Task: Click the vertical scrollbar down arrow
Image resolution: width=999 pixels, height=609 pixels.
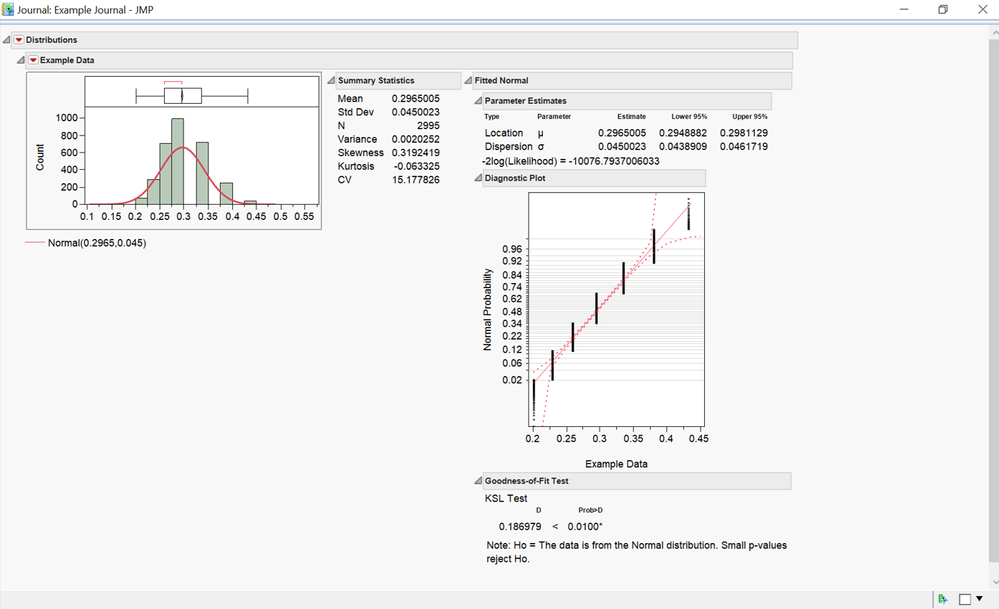Action: (994, 582)
